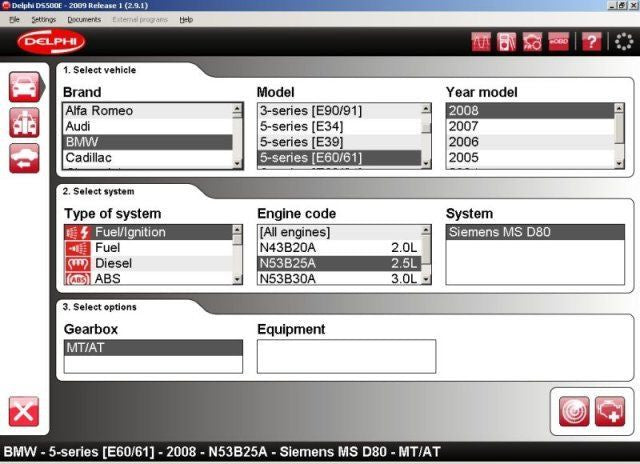Select year model 2008
This screenshot has height=464, width=640.
(530, 111)
